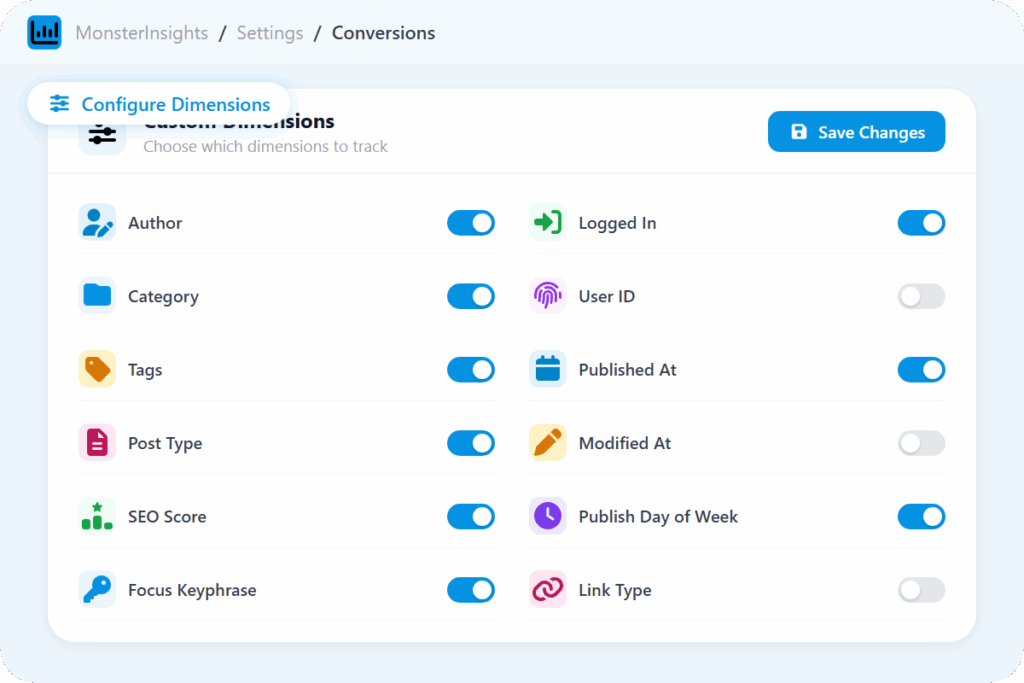This screenshot has height=683, width=1024.
Task: Click the Publish Day of Week clock icon
Action: coord(547,517)
